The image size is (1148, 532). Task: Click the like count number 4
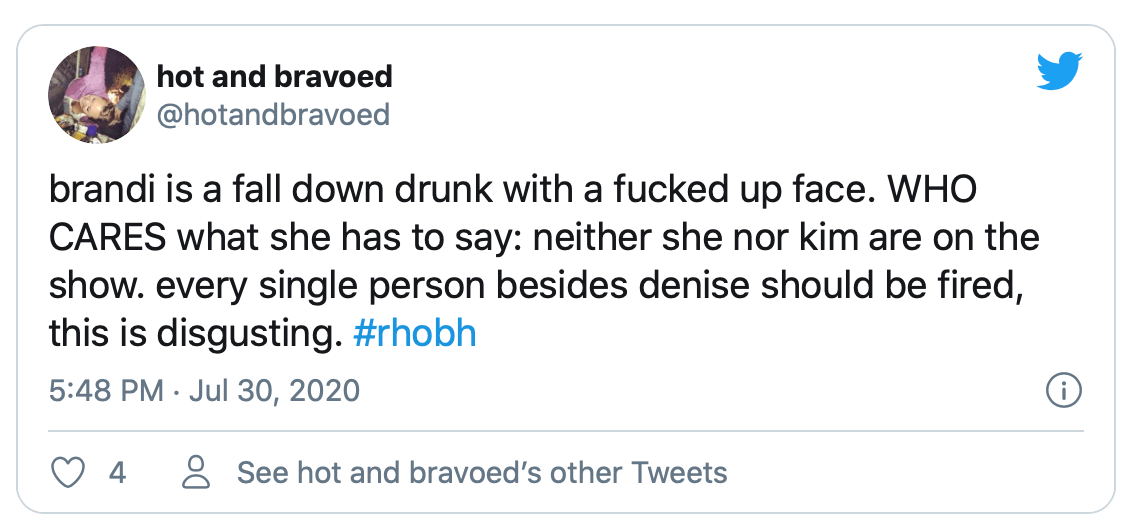pyautogui.click(x=117, y=472)
